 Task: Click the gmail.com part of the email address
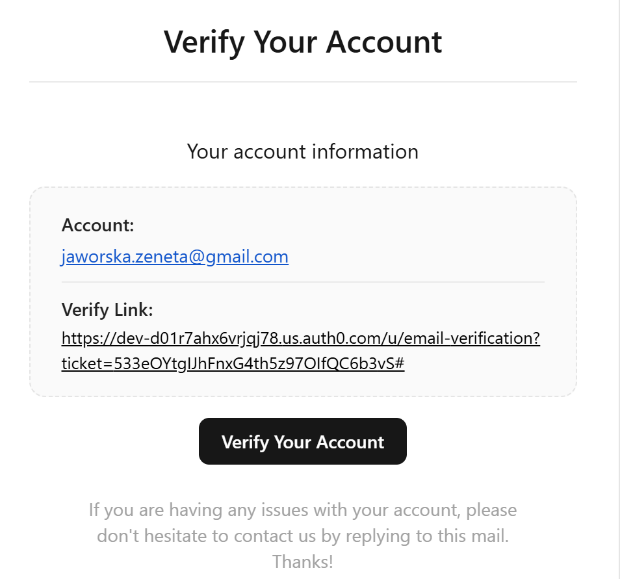(x=247, y=257)
